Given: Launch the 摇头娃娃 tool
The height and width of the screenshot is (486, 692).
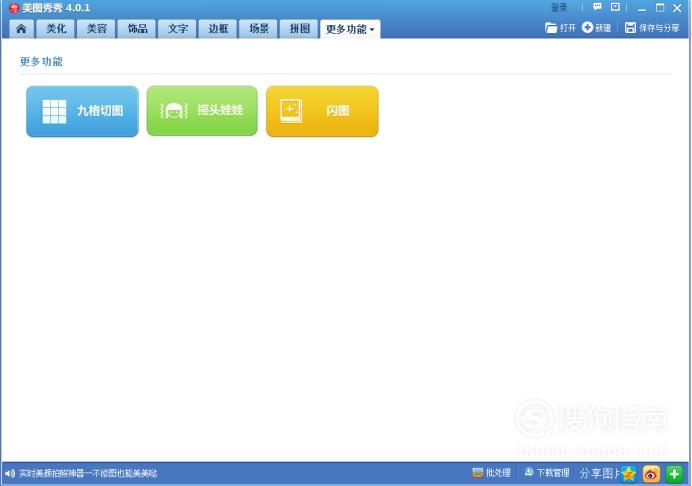Looking at the screenshot, I should 202,111.
